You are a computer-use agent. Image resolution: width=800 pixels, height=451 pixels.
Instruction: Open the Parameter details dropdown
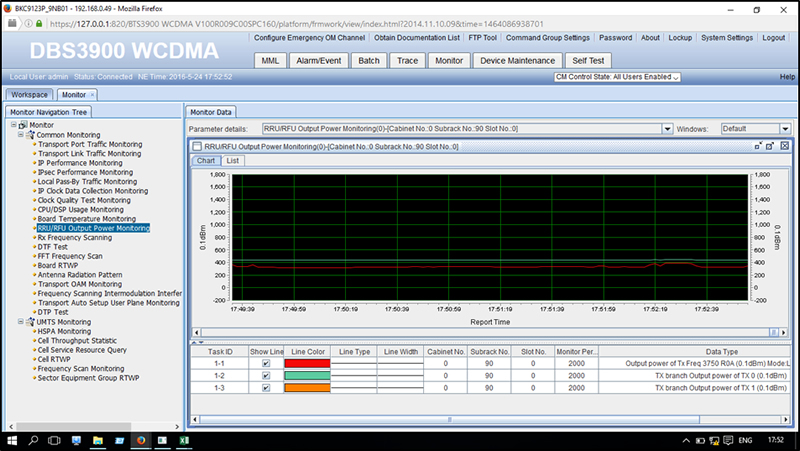[x=667, y=129]
